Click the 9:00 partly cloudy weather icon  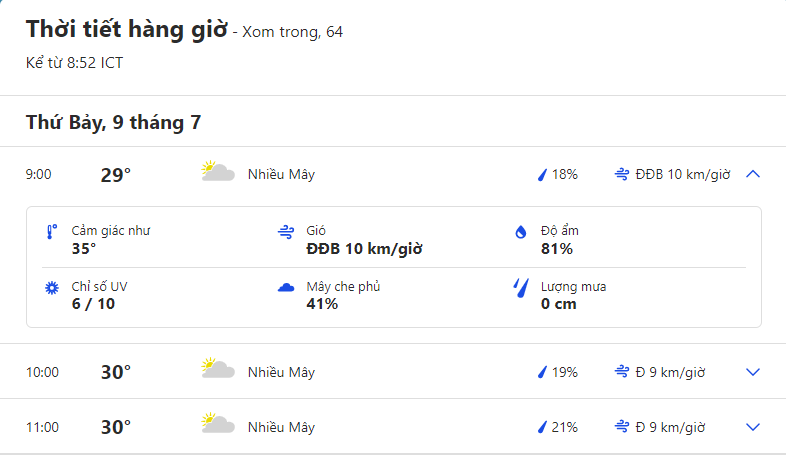coord(217,172)
